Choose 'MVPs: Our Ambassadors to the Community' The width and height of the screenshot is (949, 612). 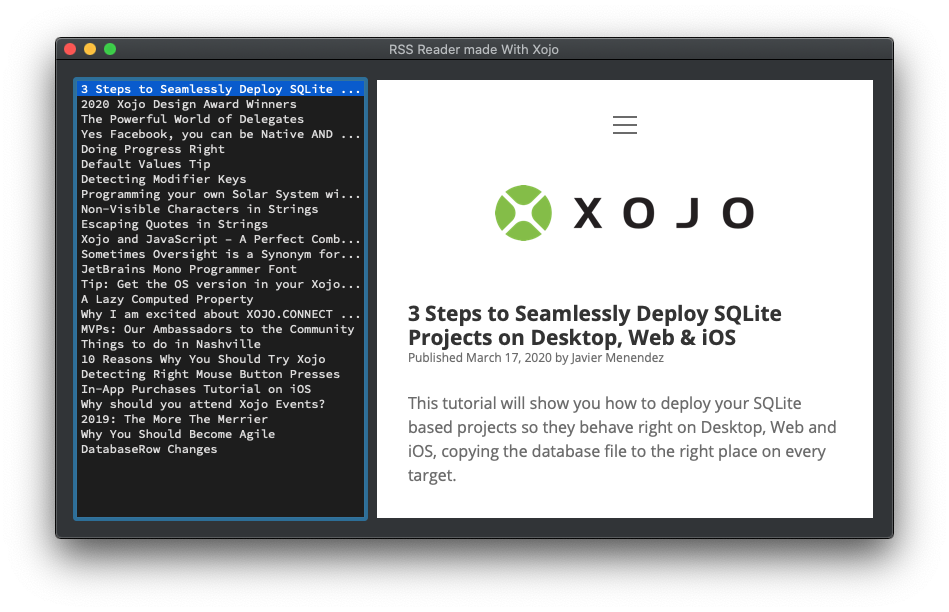point(221,329)
